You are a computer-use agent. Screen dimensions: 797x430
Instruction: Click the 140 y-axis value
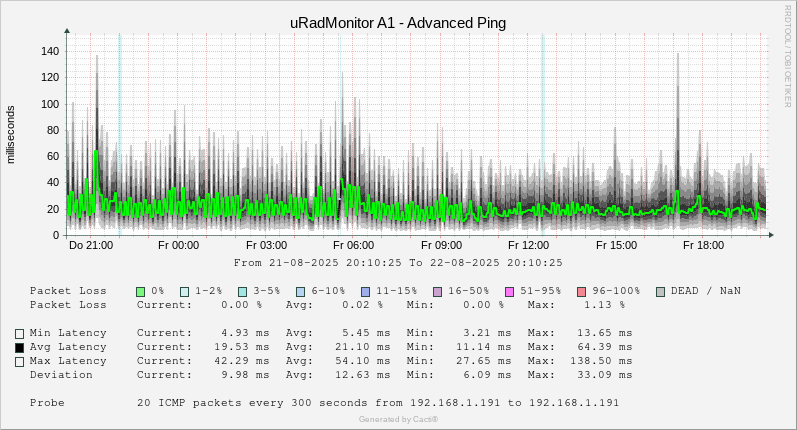point(50,51)
